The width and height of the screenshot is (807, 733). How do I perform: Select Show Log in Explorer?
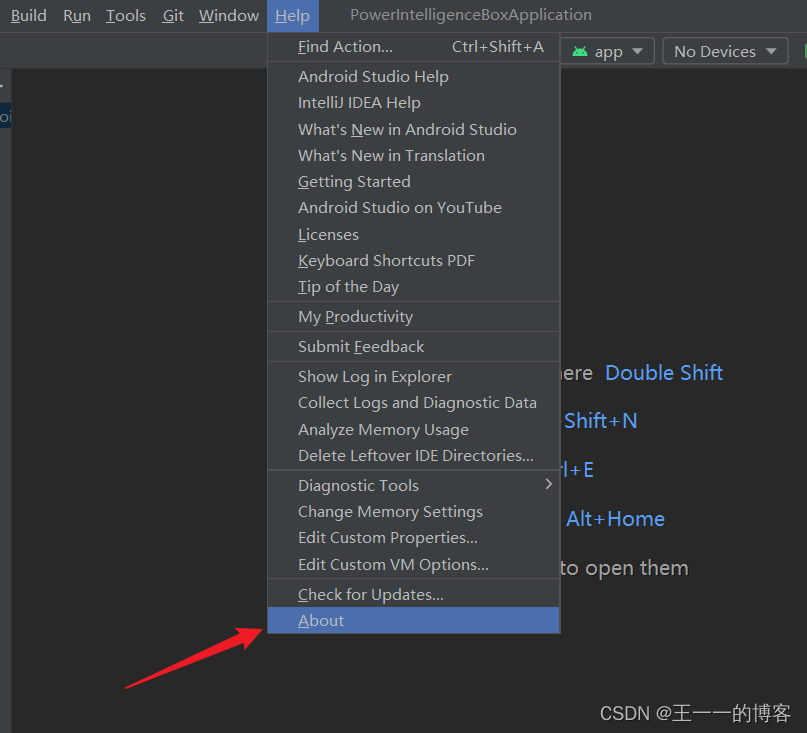coord(413,376)
